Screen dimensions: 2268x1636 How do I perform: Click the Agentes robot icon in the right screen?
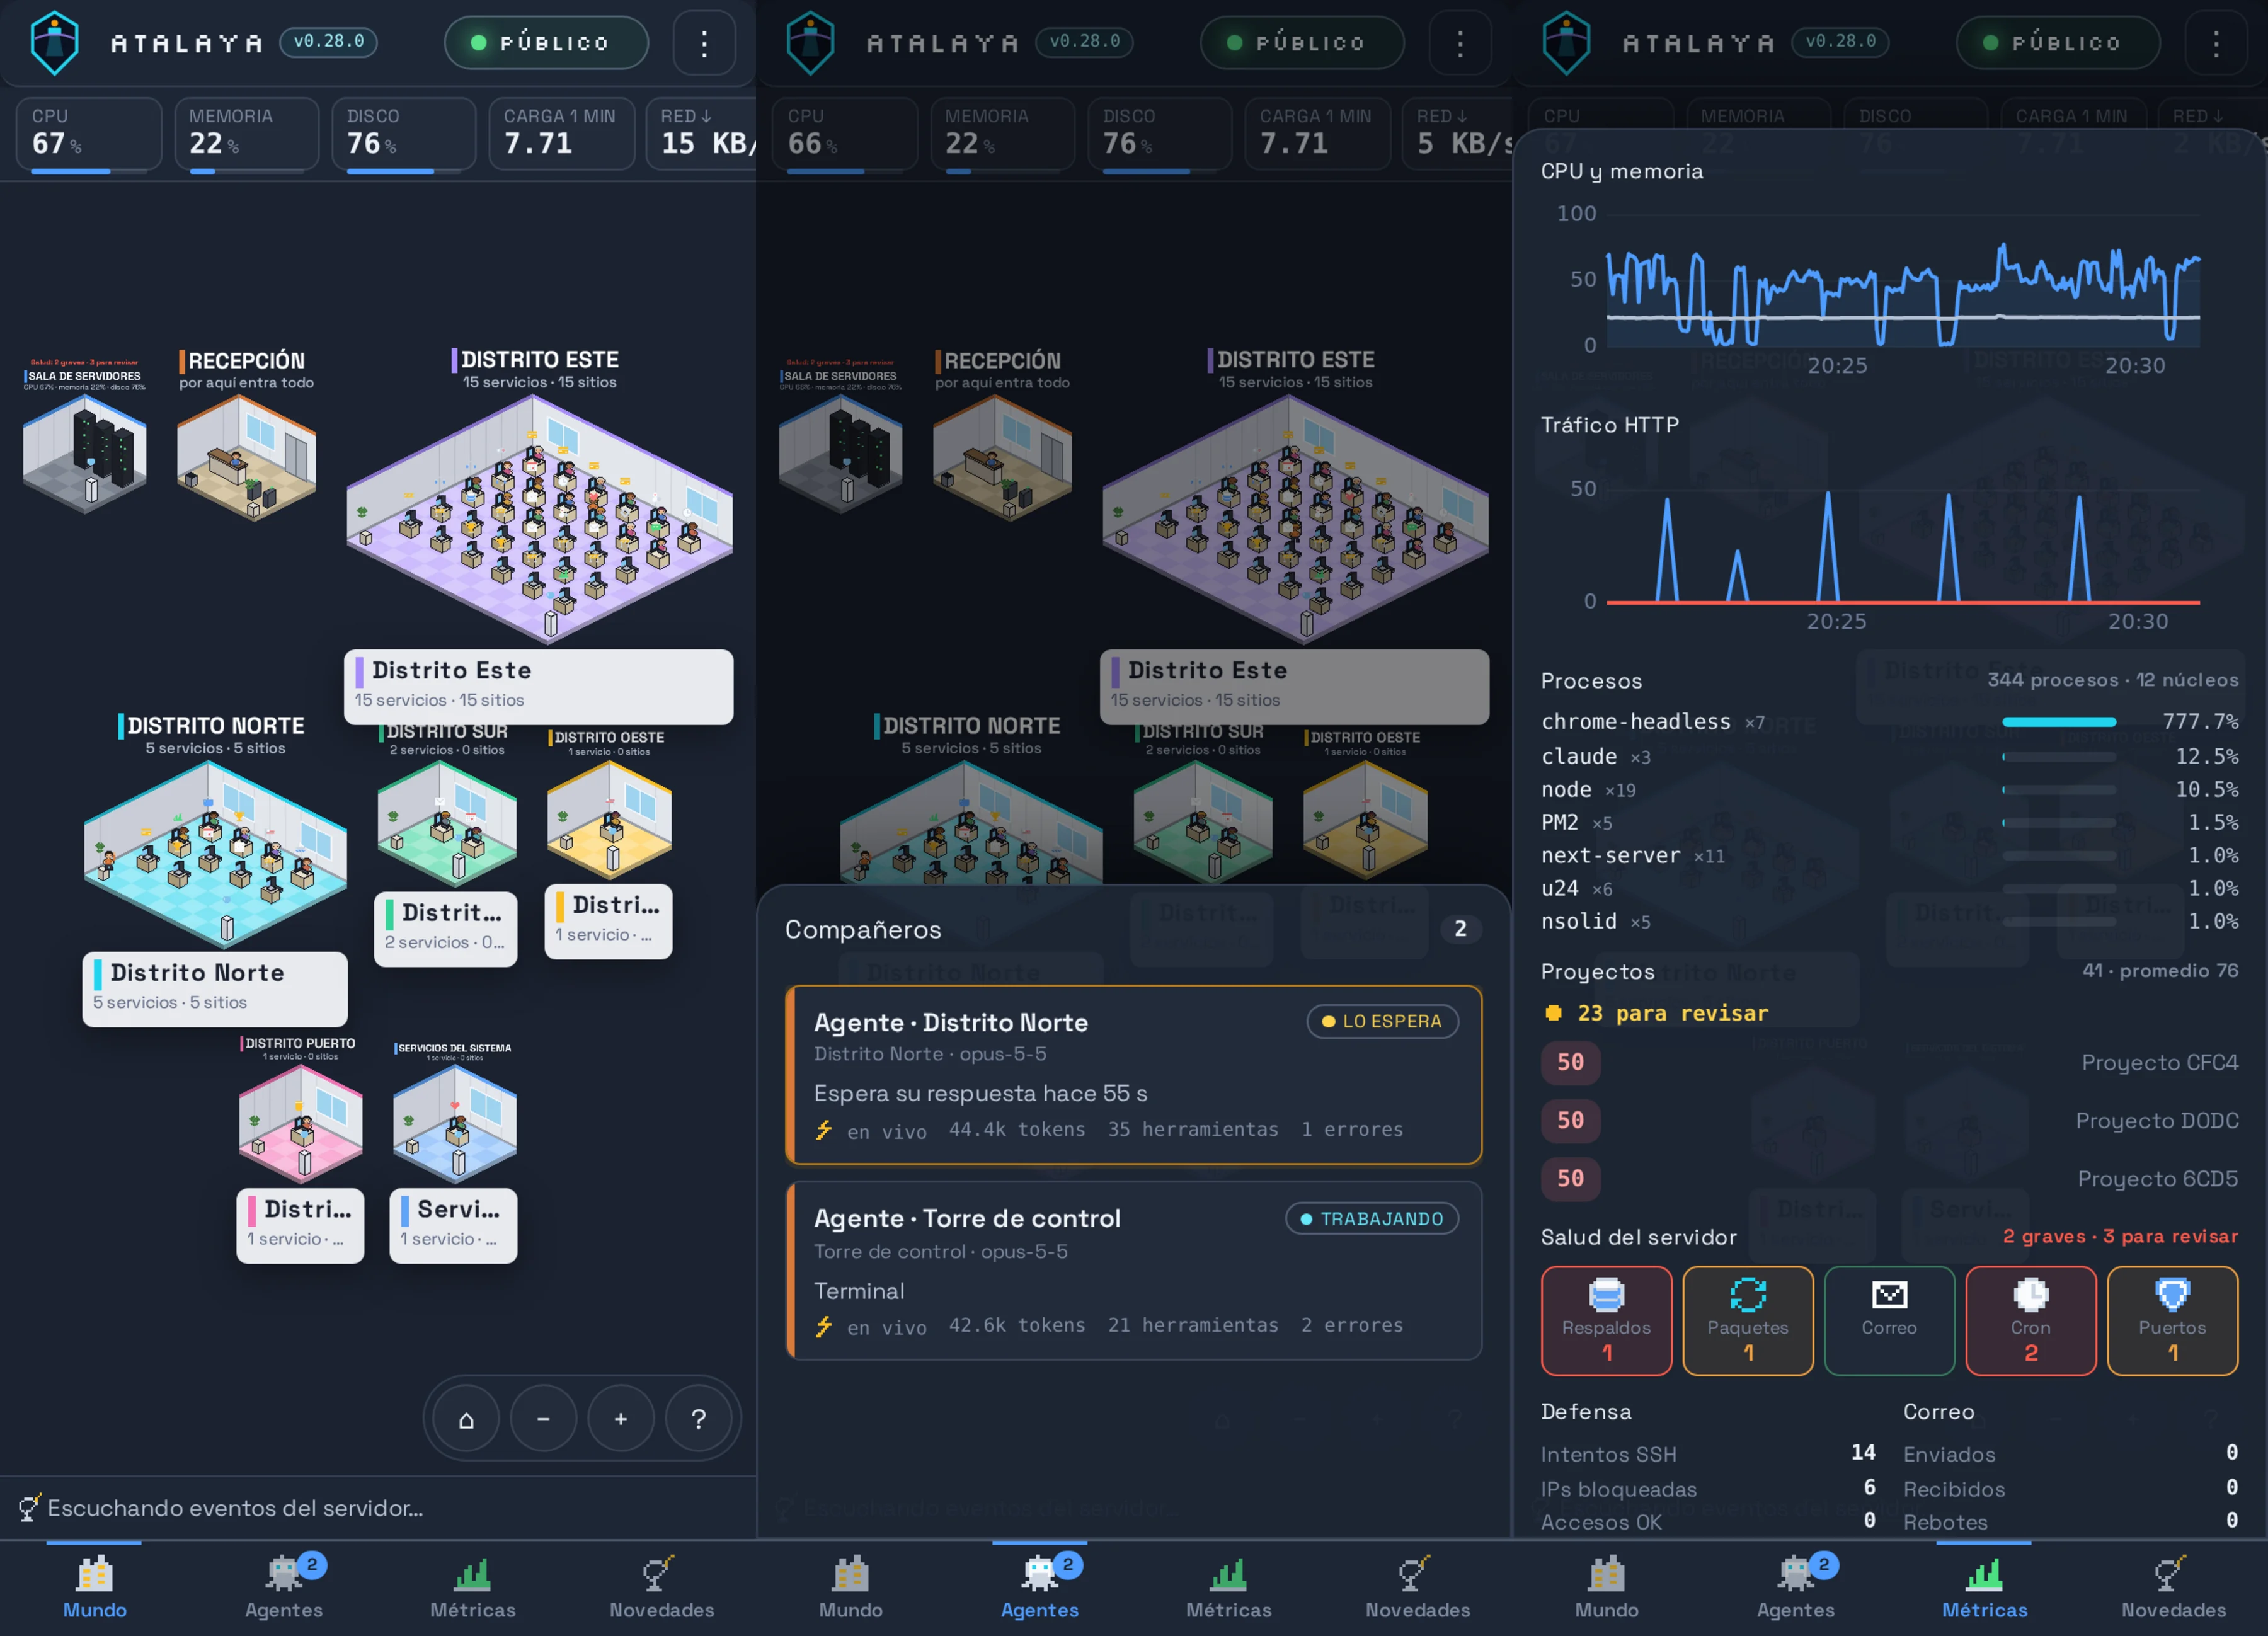[1796, 1574]
